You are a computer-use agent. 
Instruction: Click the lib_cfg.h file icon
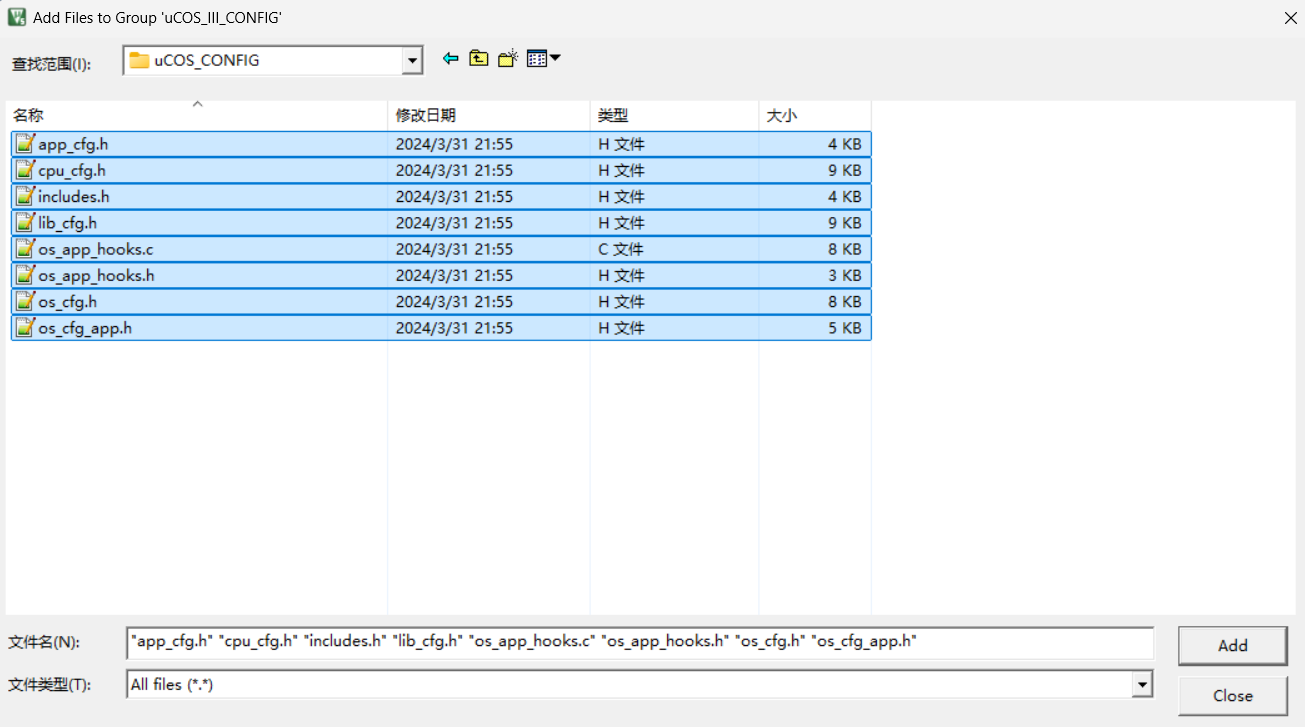pyautogui.click(x=25, y=222)
